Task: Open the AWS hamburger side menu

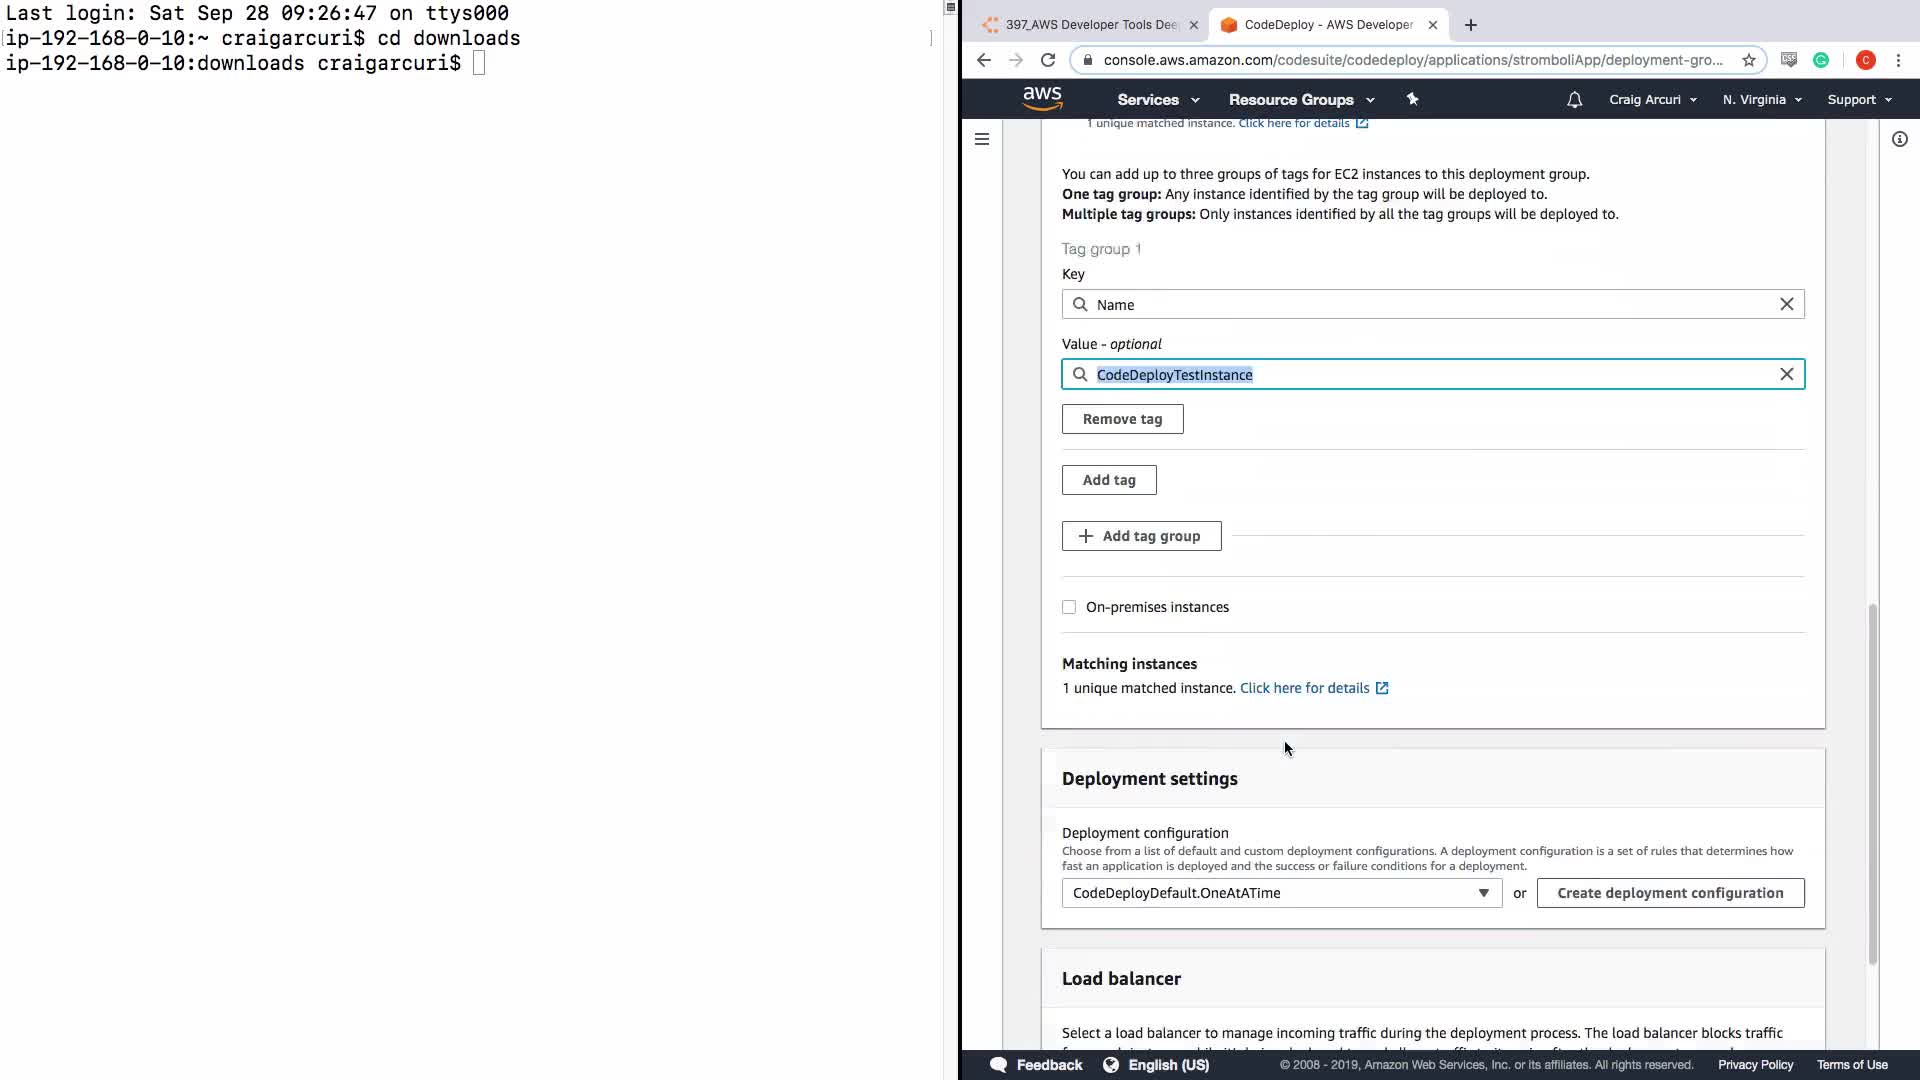Action: [982, 139]
